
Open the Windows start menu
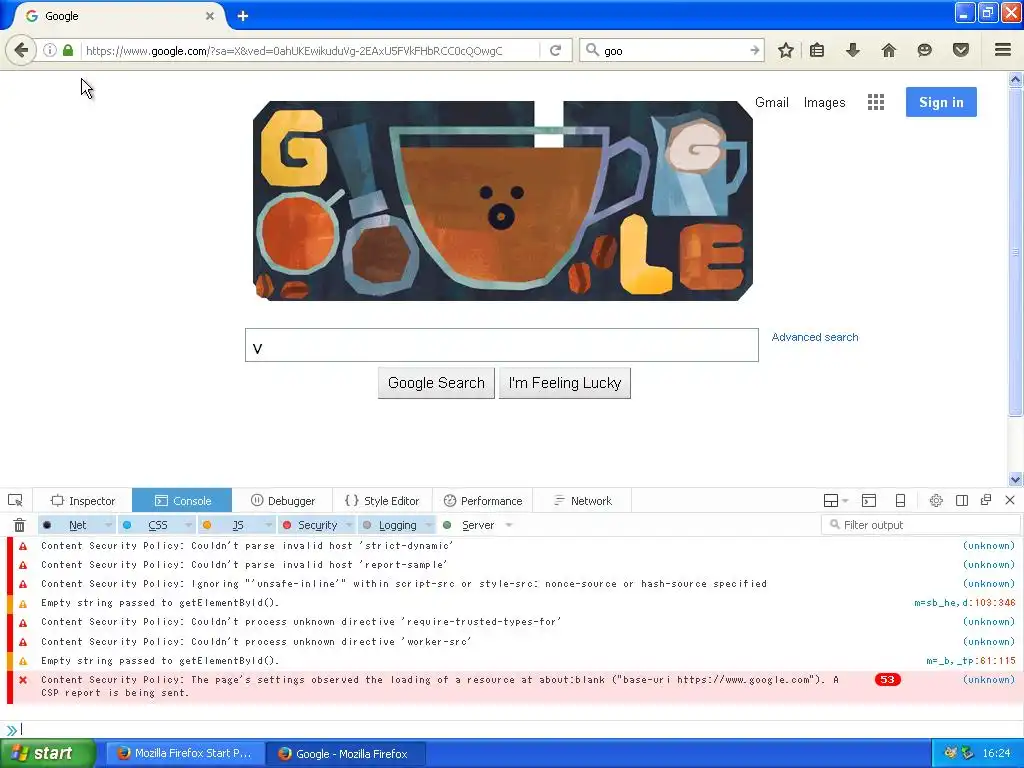coord(48,753)
